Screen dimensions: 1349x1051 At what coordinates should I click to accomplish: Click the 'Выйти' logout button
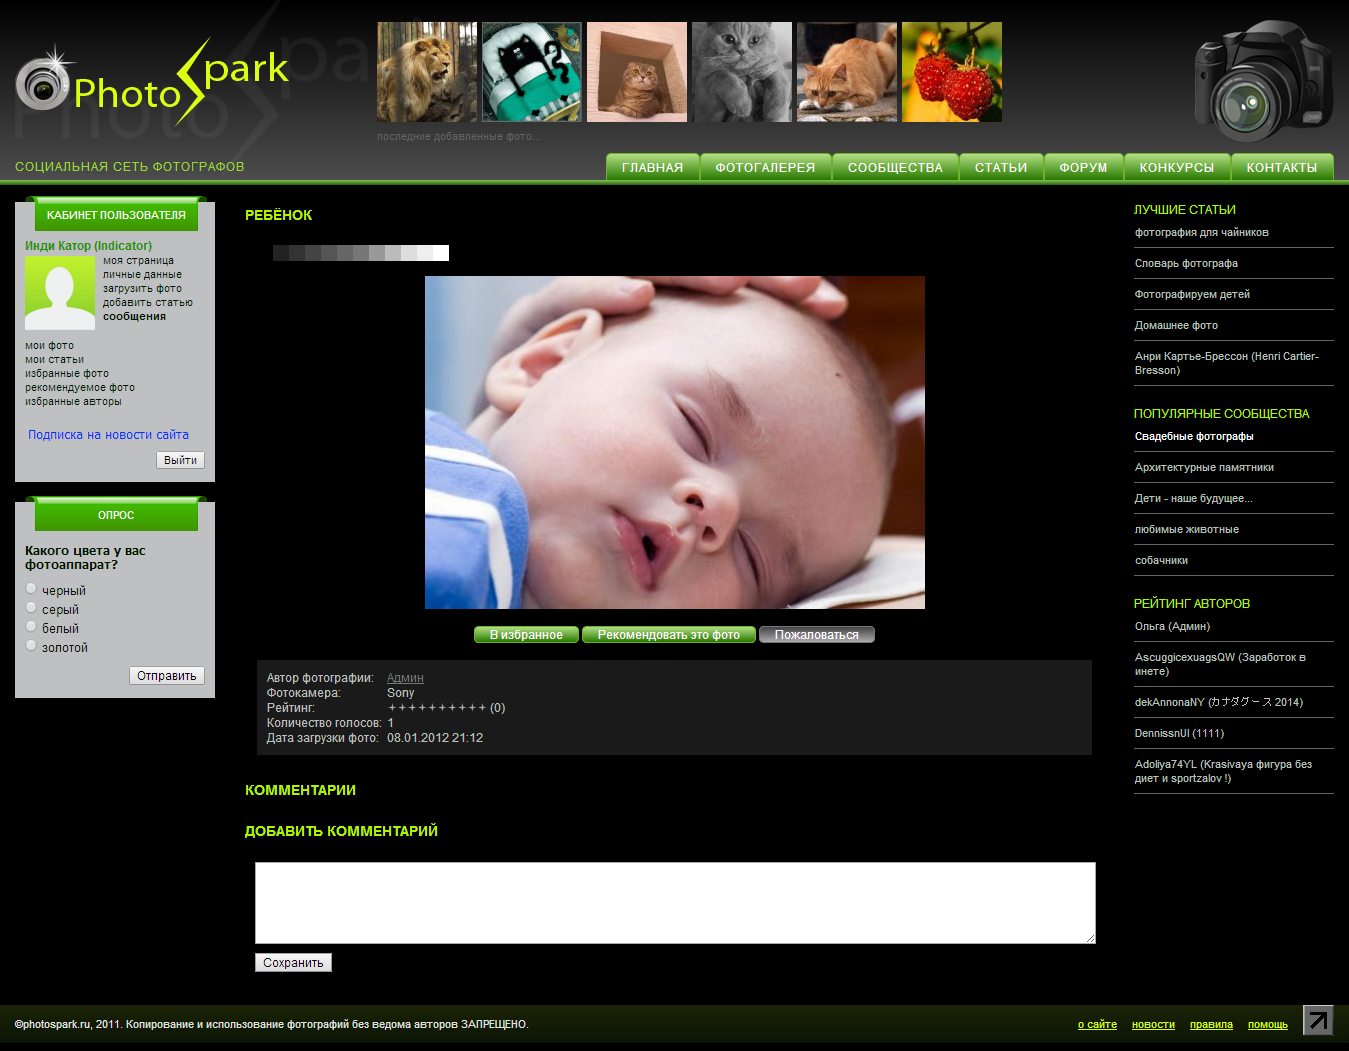180,460
